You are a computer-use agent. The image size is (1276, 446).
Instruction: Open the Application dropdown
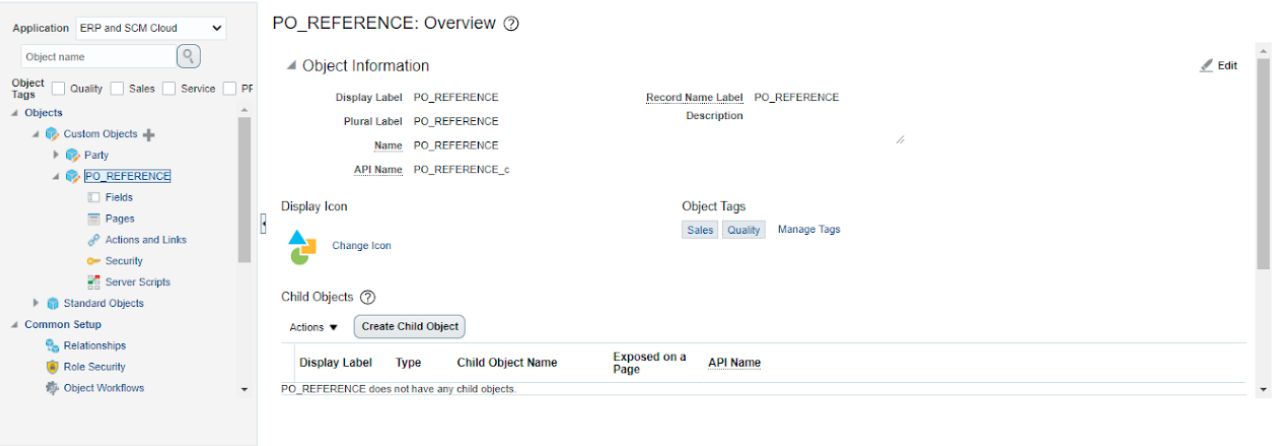[151, 28]
